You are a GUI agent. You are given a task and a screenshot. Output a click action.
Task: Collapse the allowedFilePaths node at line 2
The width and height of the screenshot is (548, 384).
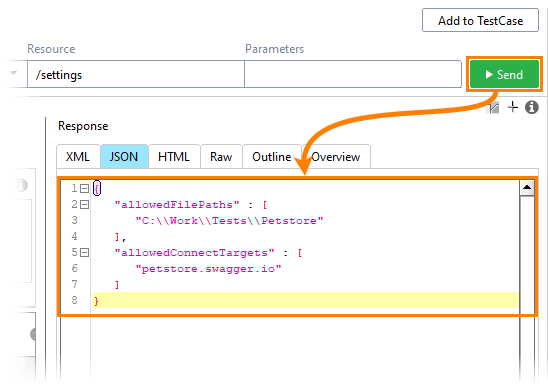84,204
